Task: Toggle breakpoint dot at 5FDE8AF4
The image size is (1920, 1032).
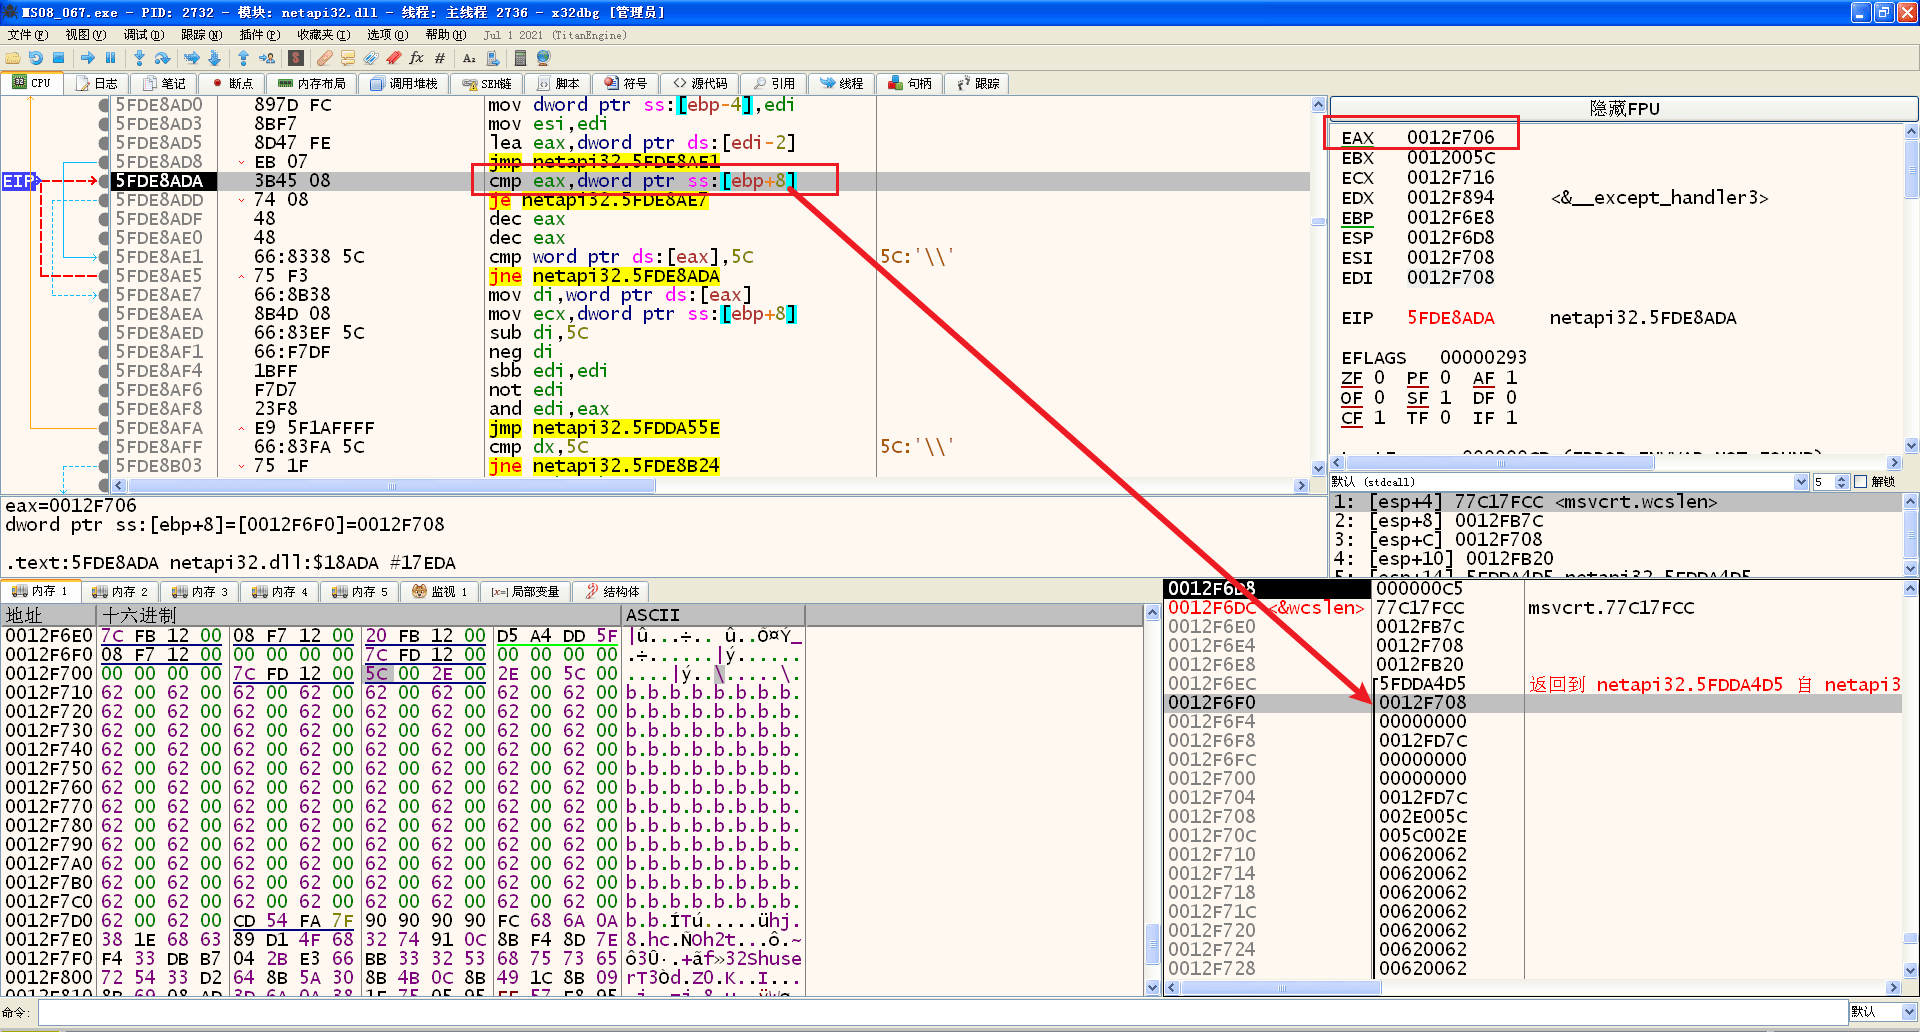Action: coord(104,371)
